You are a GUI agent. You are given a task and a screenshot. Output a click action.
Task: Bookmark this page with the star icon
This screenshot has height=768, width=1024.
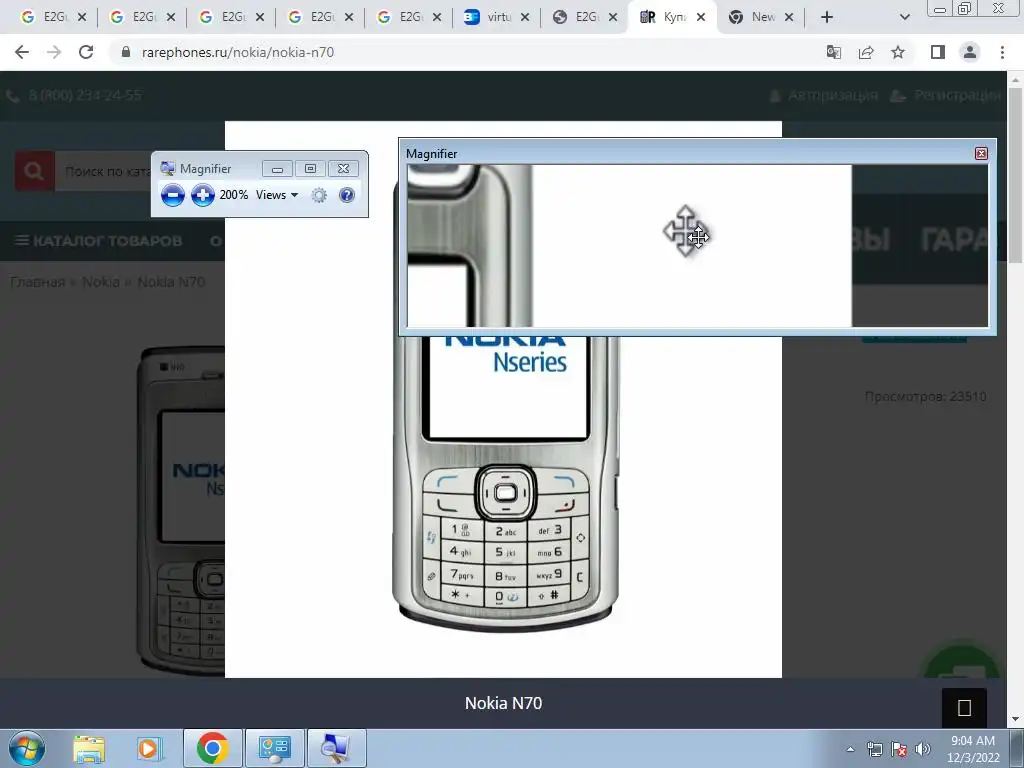click(x=898, y=52)
